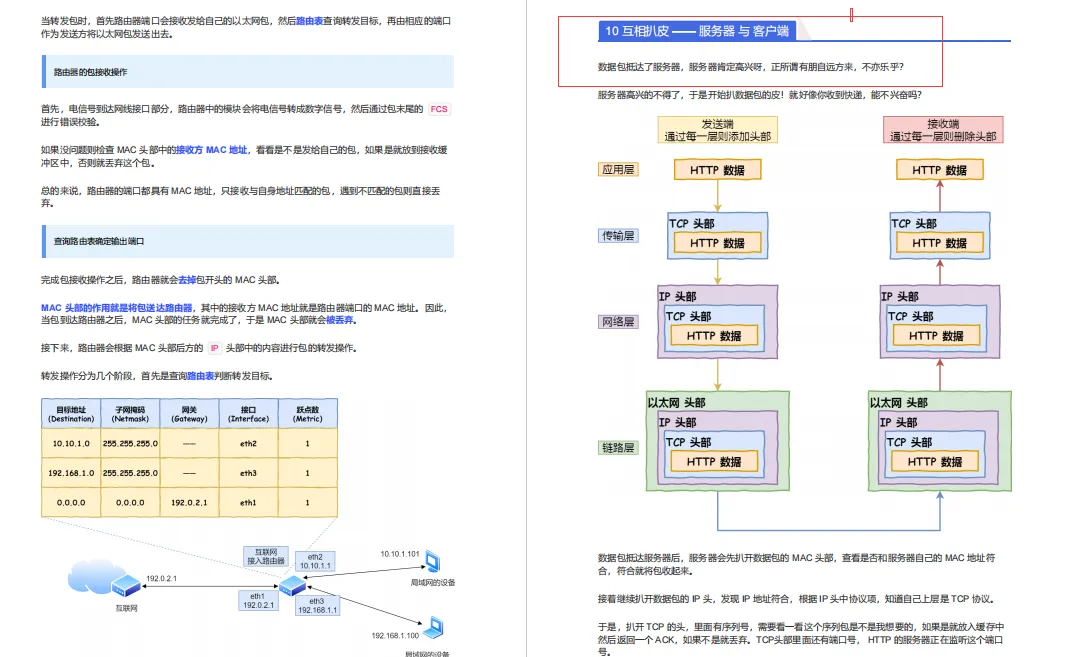Click the sender's application-layer HTTP 数据 box
The width and height of the screenshot is (1075, 657).
717,170
